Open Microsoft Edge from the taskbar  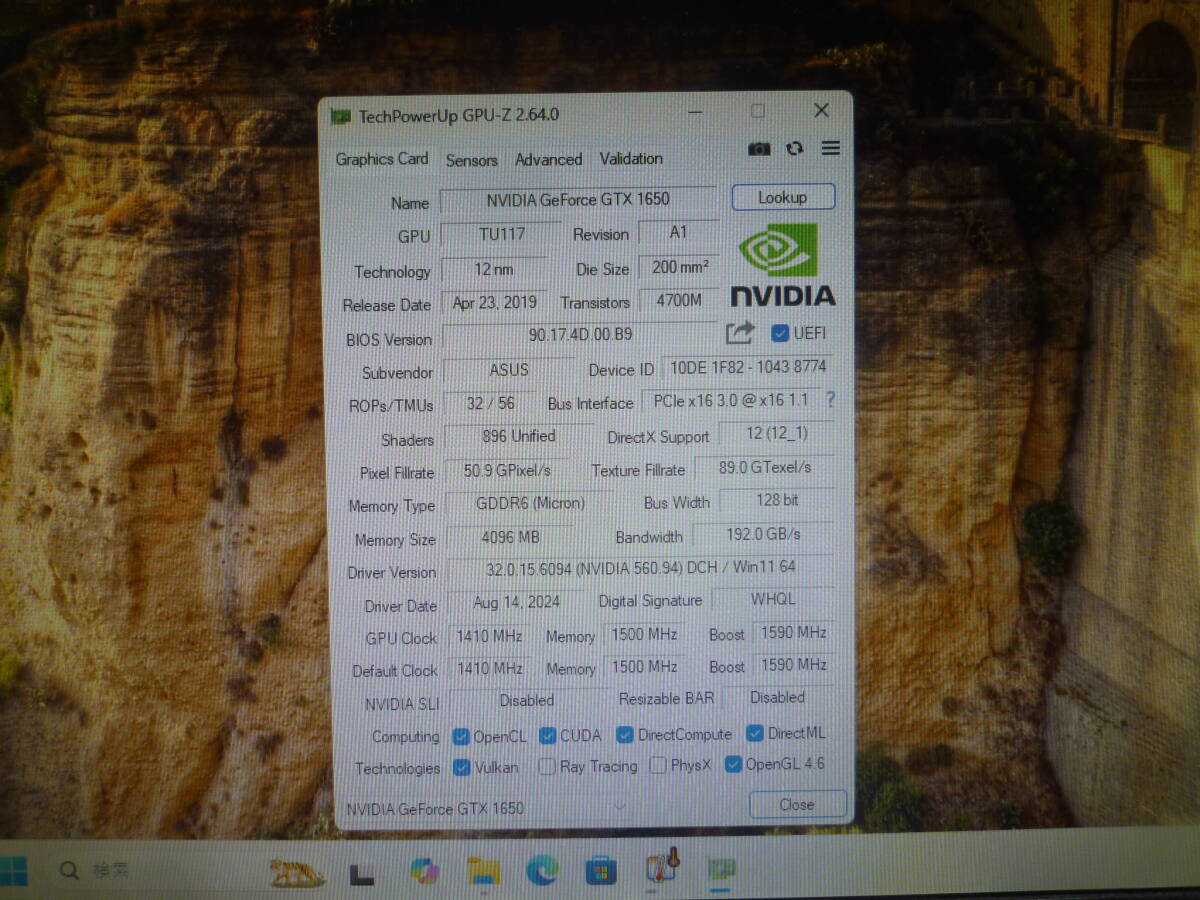pyautogui.click(x=542, y=871)
